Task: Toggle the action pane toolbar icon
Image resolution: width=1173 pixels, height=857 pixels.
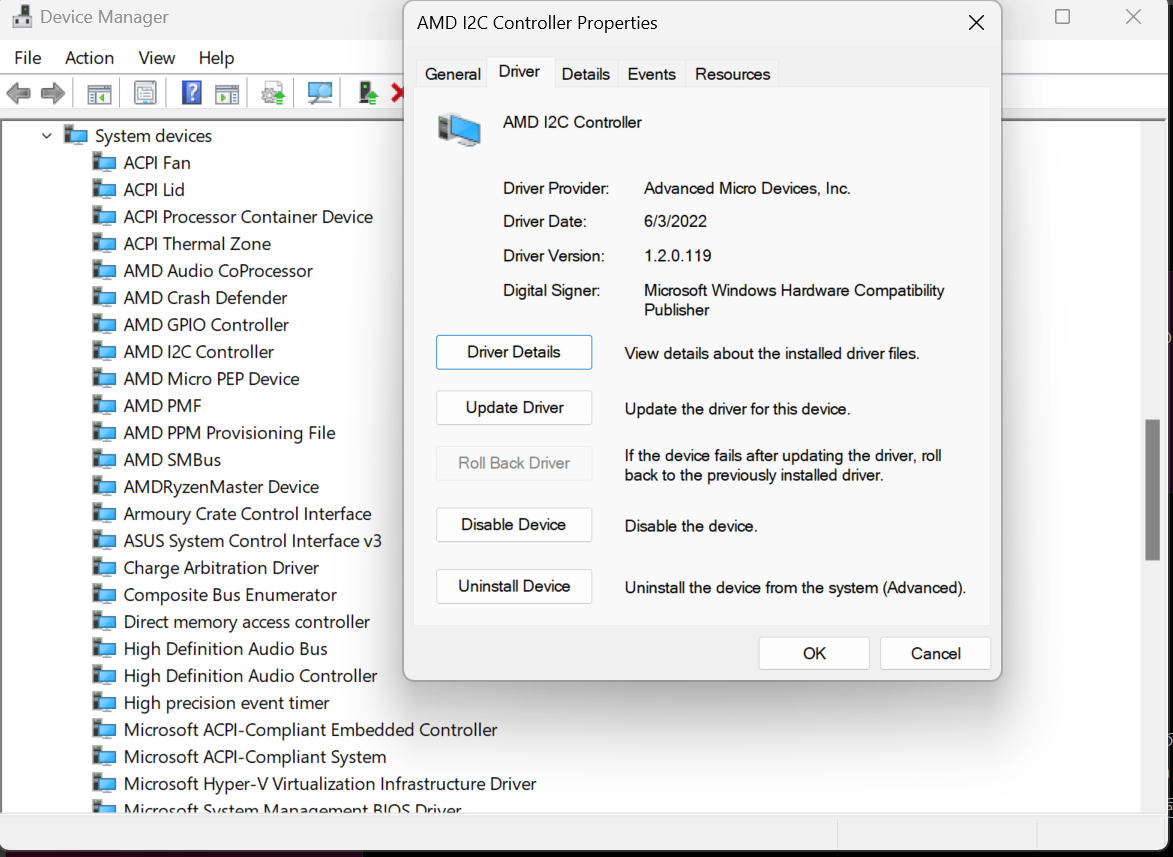Action: 227,94
